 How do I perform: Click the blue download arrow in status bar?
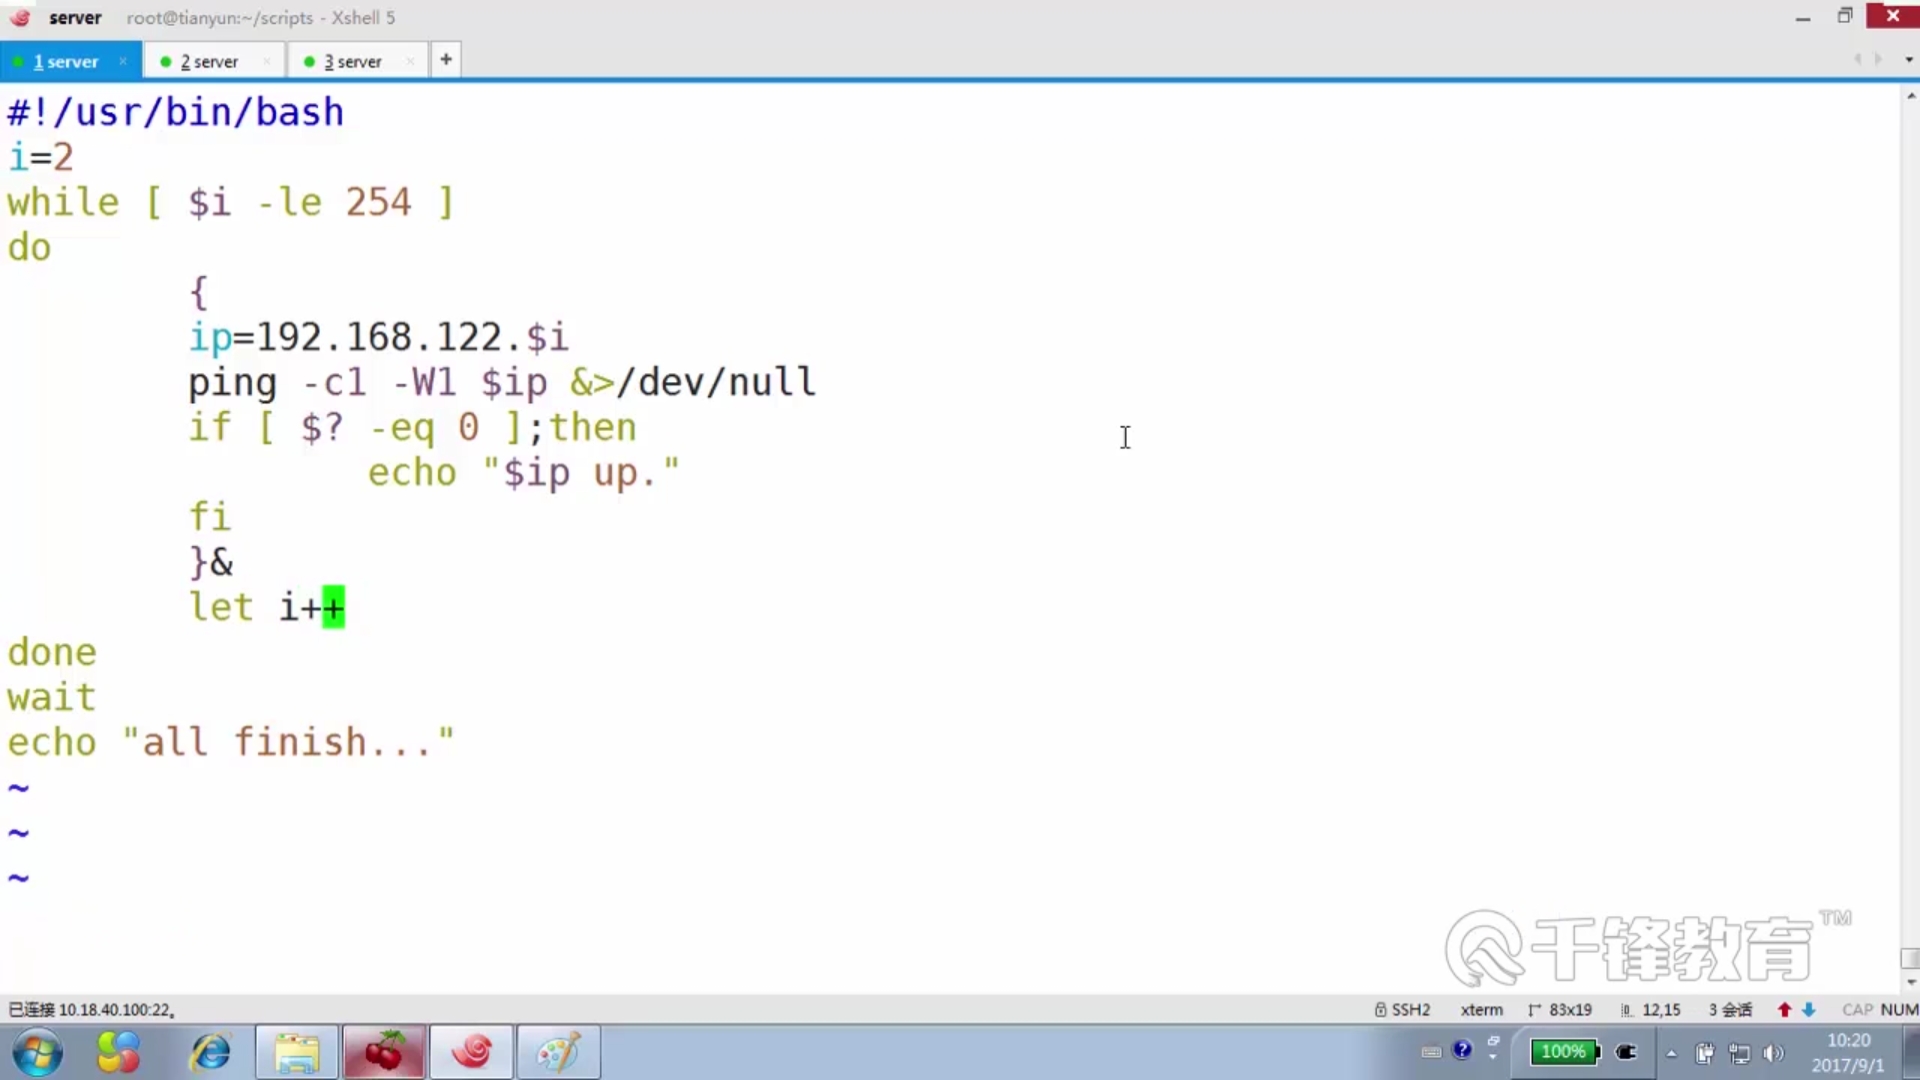[1808, 1010]
